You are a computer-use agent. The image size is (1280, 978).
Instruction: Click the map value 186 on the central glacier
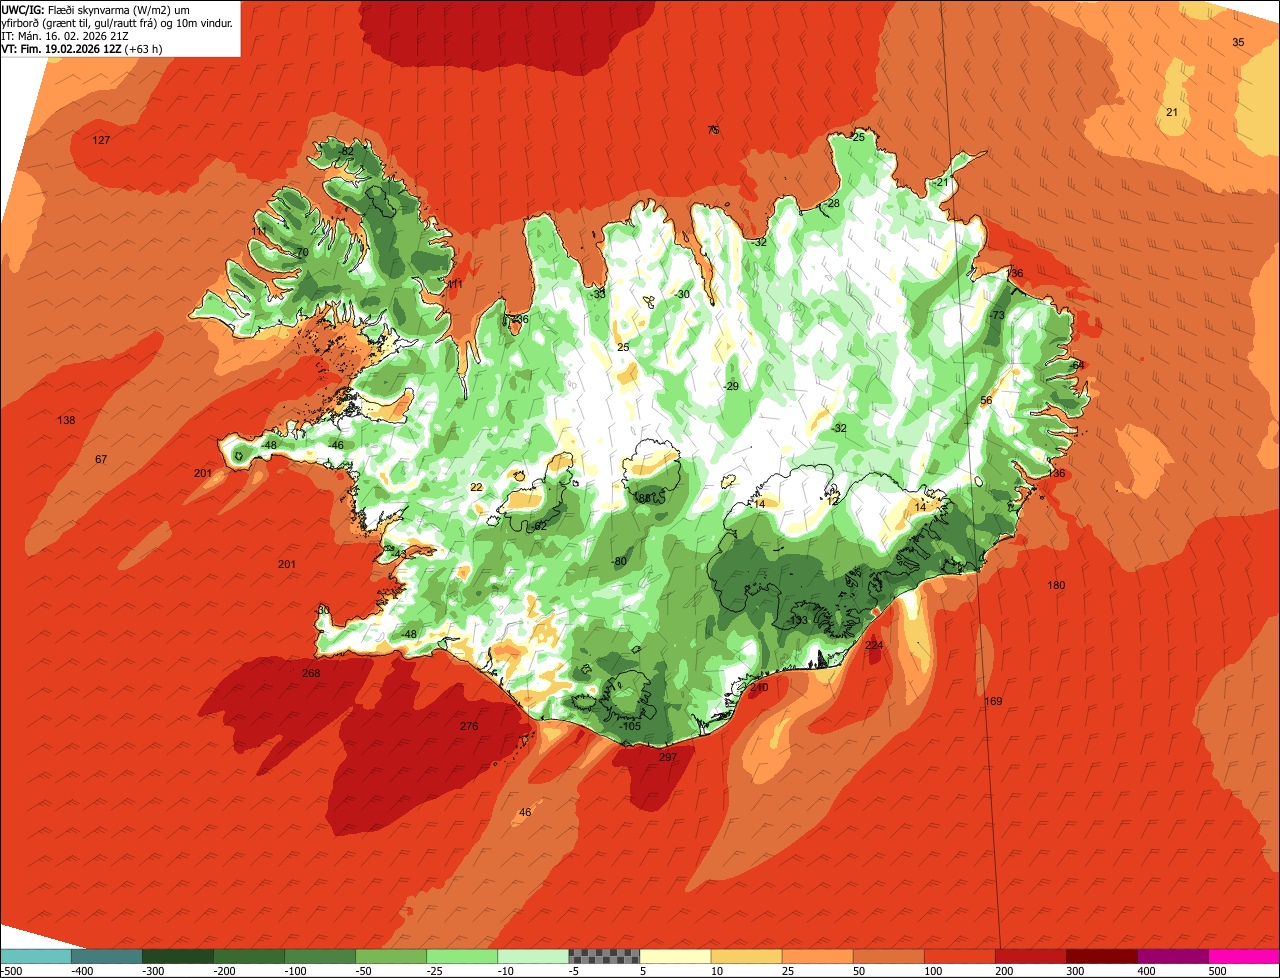click(642, 497)
